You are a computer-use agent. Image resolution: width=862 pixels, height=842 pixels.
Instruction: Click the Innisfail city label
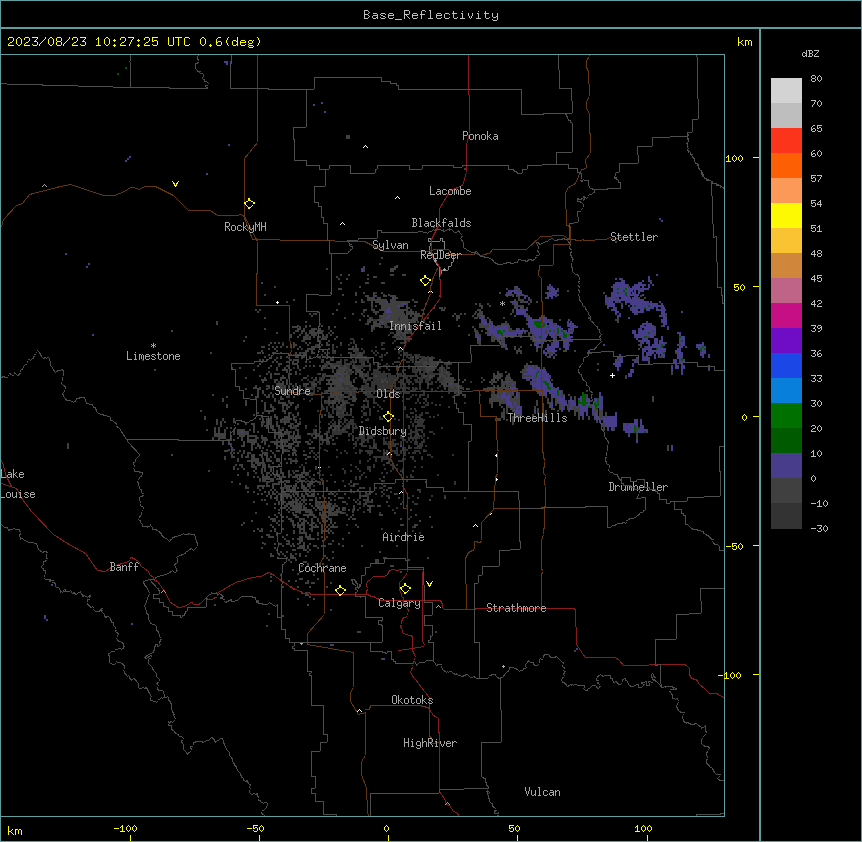pos(415,326)
